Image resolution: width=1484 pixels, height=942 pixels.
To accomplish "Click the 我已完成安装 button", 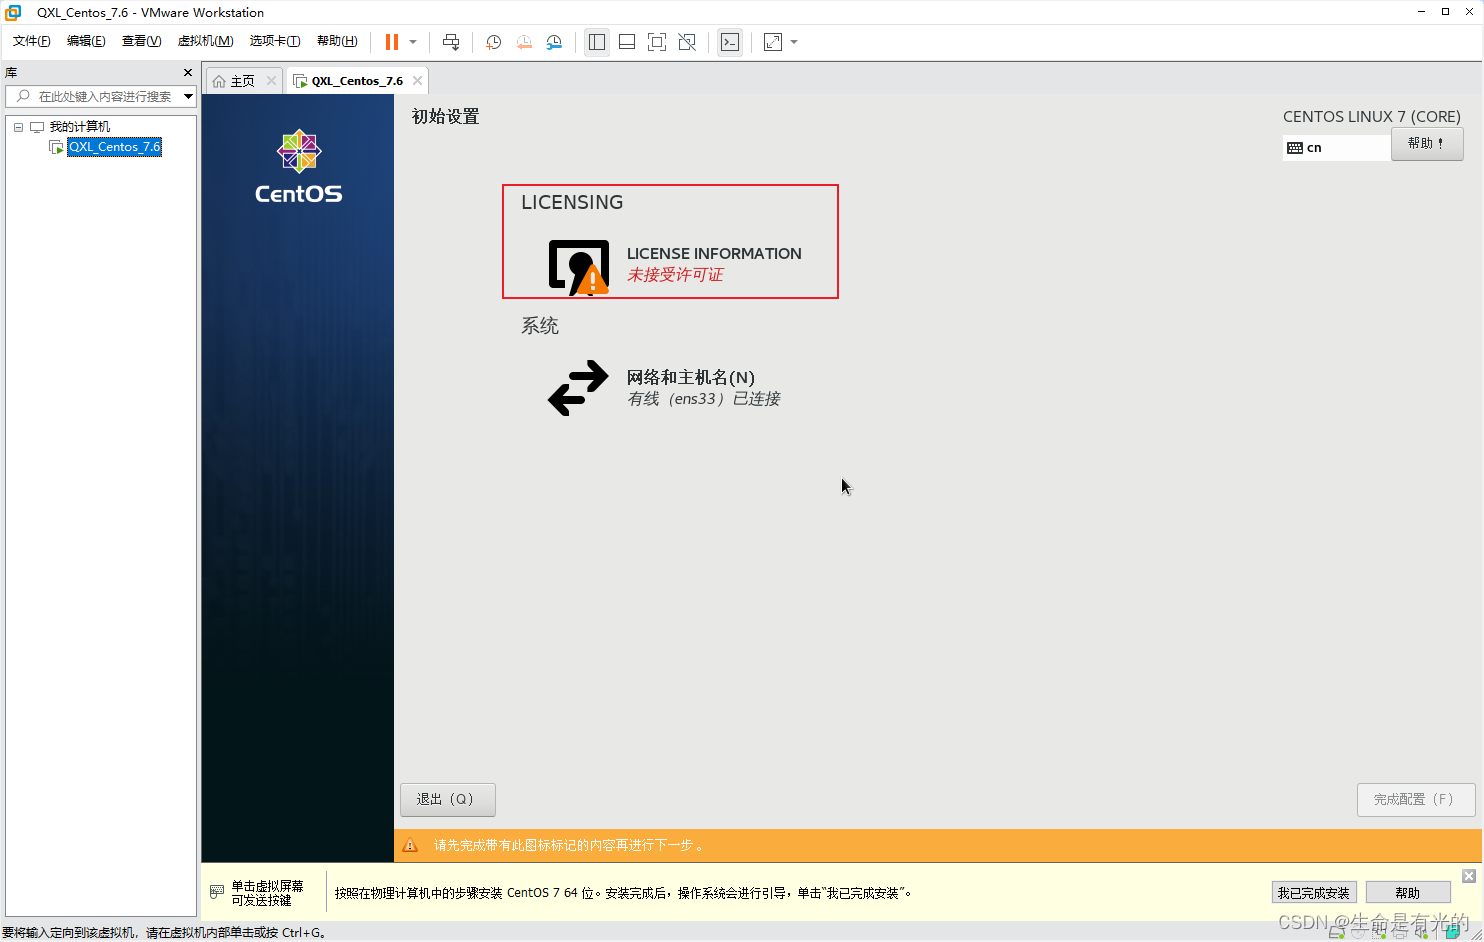I will [1314, 893].
